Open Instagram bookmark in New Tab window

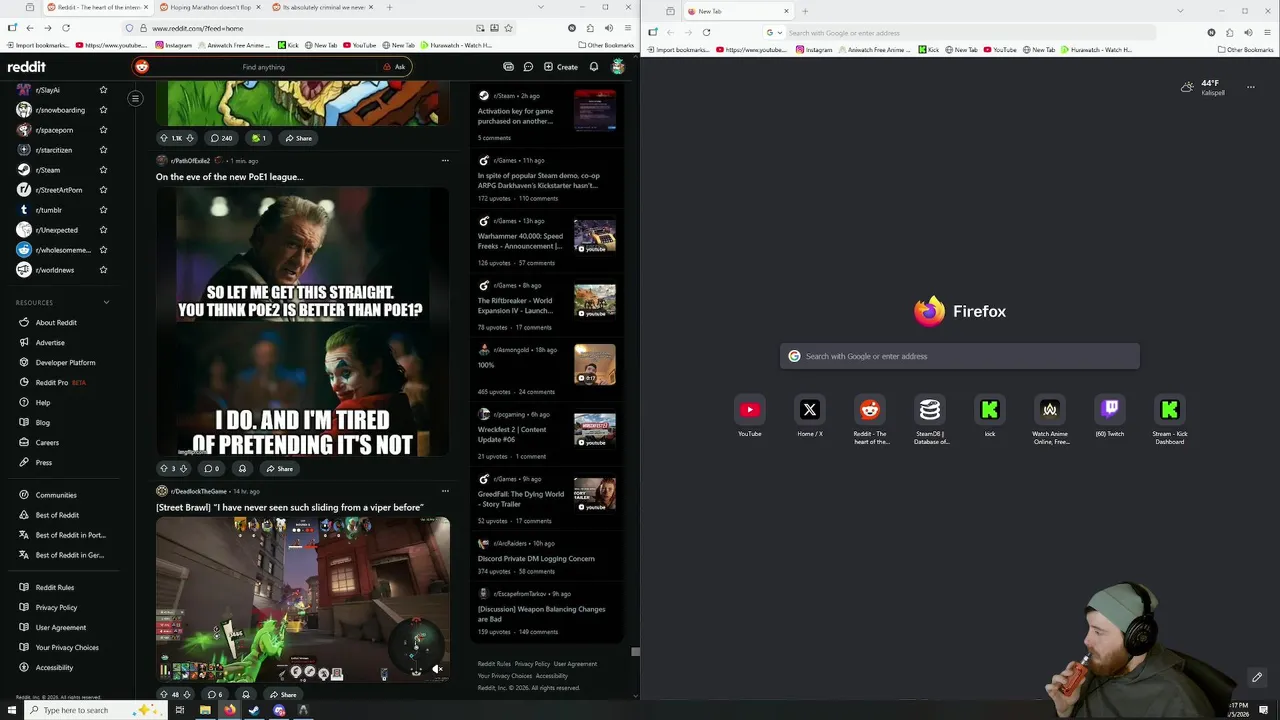815,50
